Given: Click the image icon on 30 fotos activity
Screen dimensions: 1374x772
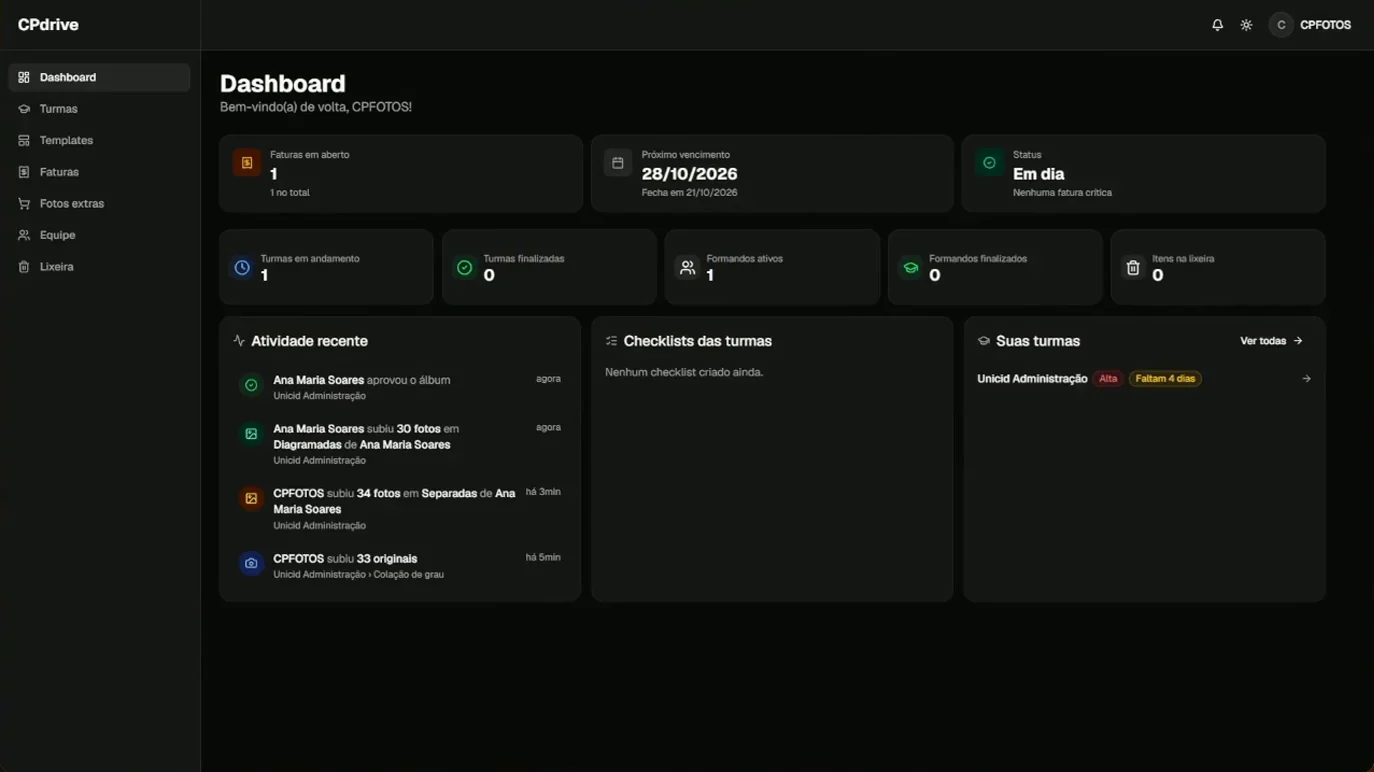Looking at the screenshot, I should (251, 434).
